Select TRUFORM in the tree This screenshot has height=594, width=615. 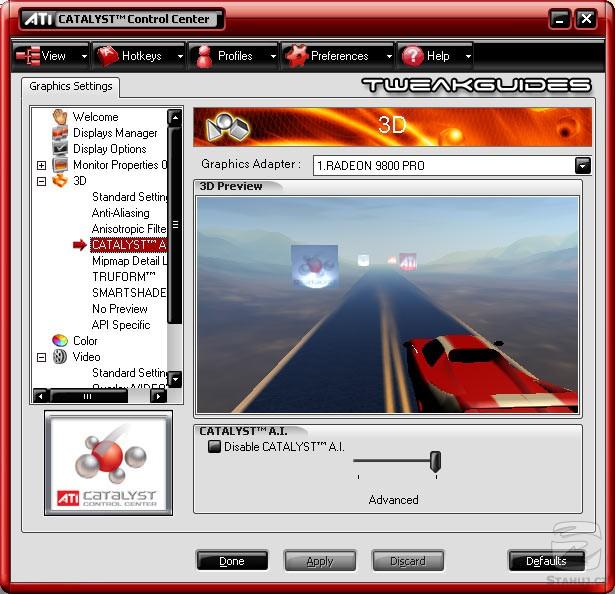point(124,277)
